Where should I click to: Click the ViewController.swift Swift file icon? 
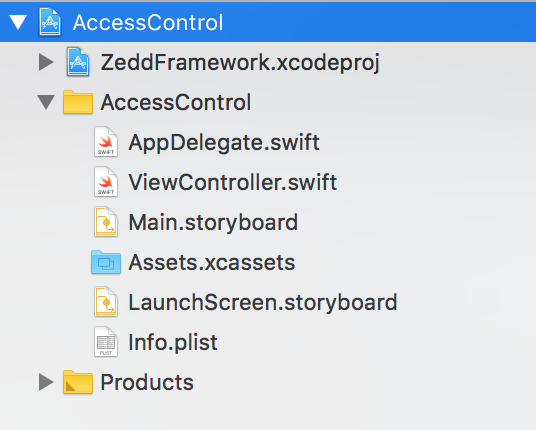[x=106, y=182]
